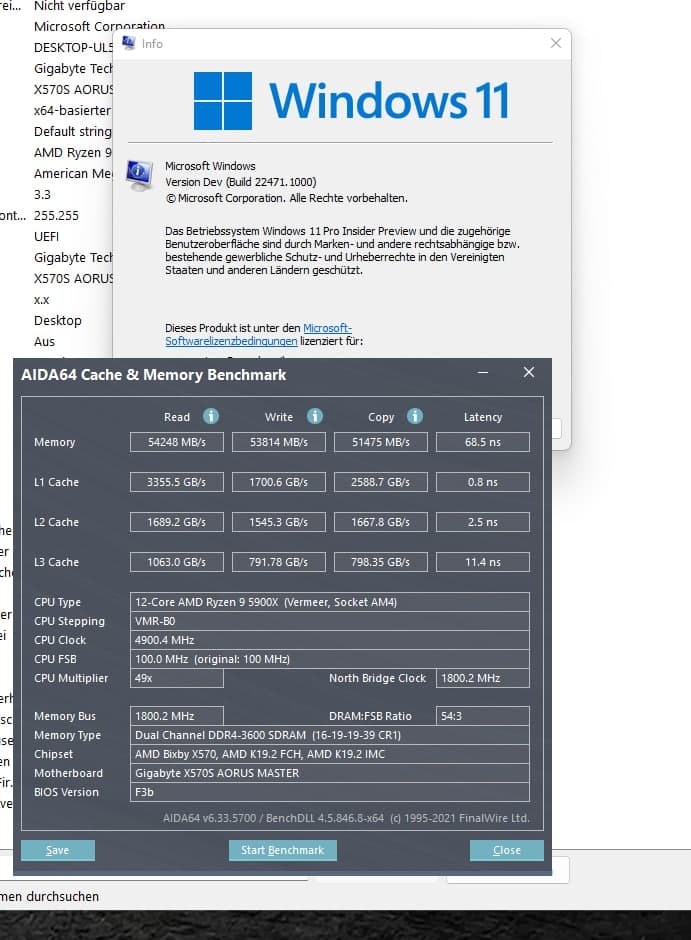Click Desktop row in system info

pyautogui.click(x=58, y=320)
